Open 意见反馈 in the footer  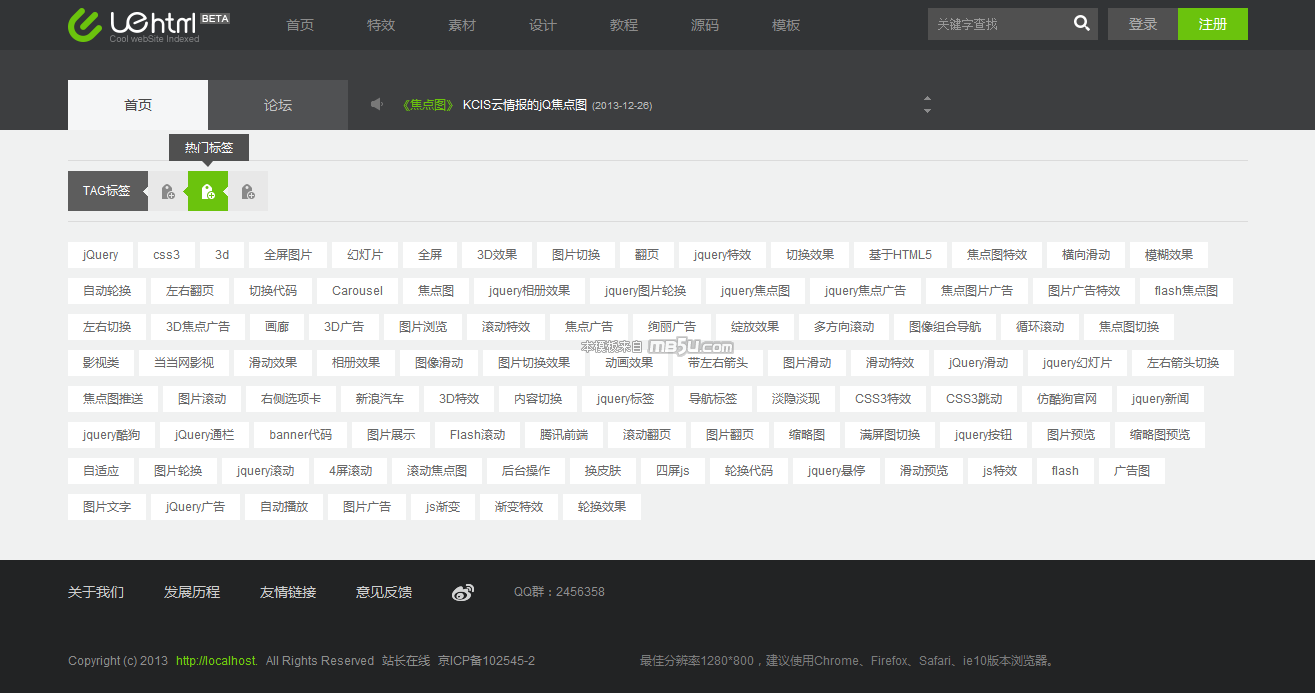click(384, 592)
